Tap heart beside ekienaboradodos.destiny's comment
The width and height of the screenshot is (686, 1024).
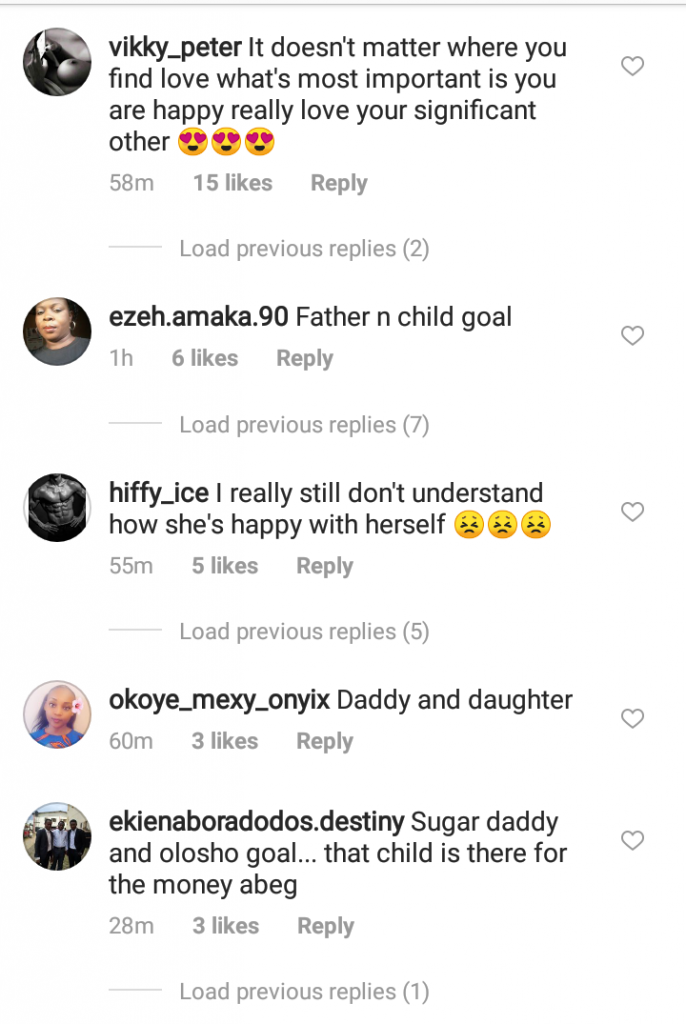[632, 842]
